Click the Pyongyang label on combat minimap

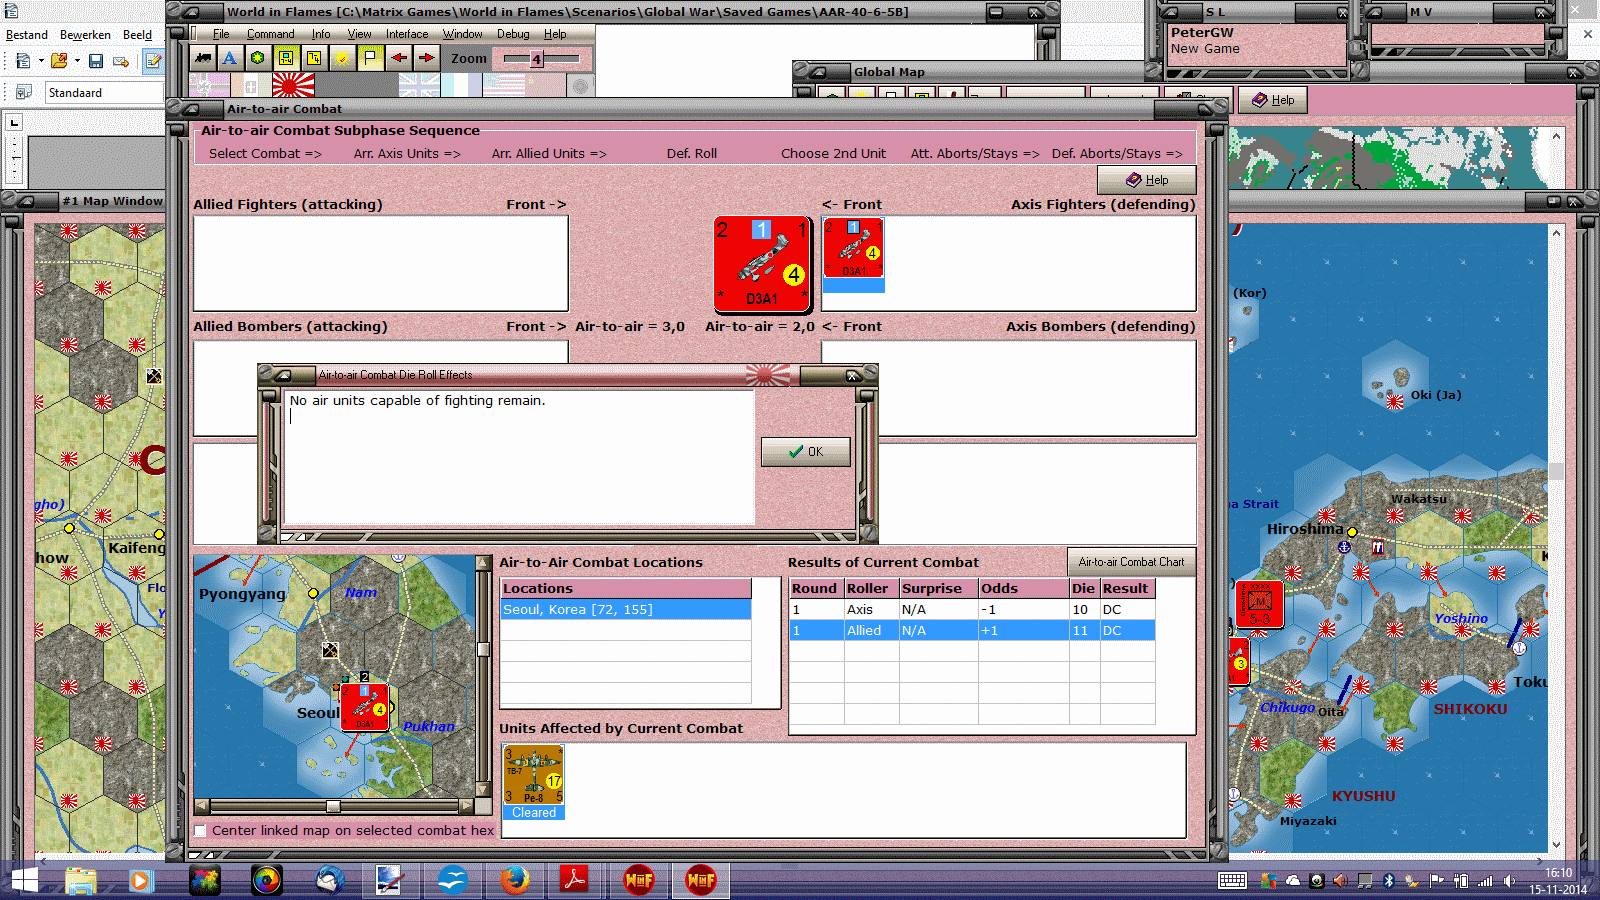(242, 594)
